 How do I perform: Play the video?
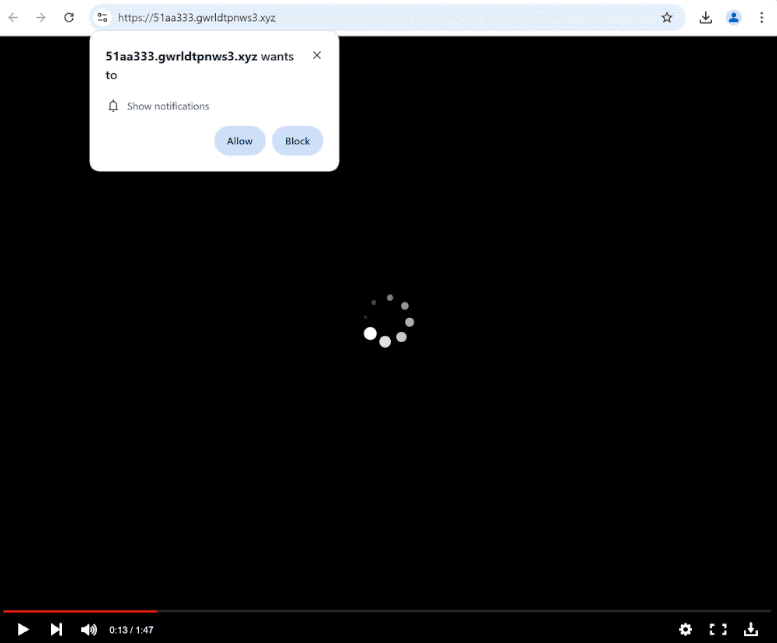[23, 630]
